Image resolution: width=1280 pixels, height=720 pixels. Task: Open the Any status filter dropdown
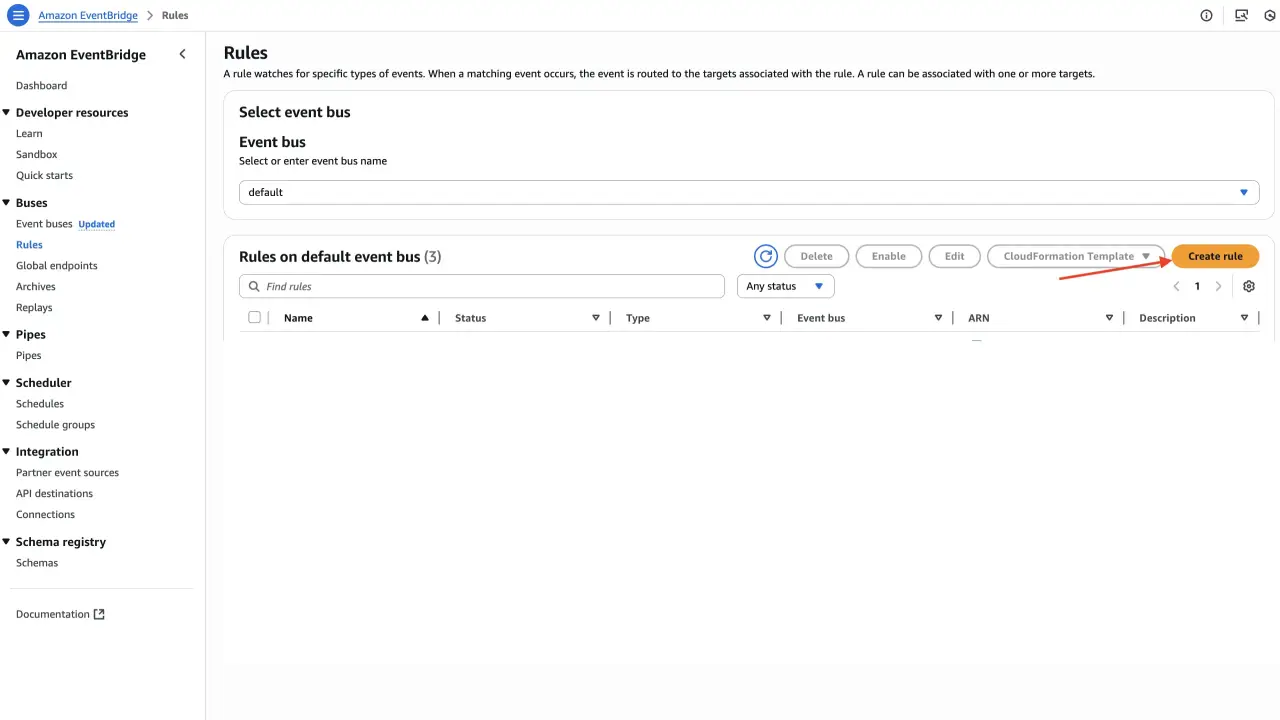click(785, 287)
